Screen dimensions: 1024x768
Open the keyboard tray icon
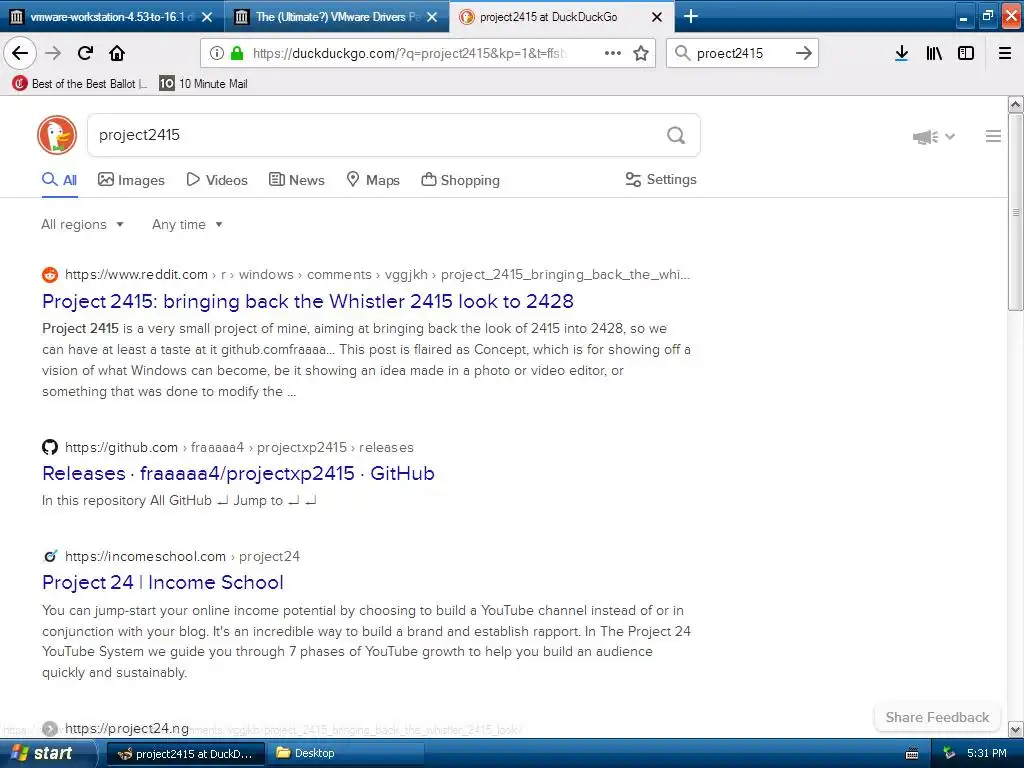click(x=912, y=754)
